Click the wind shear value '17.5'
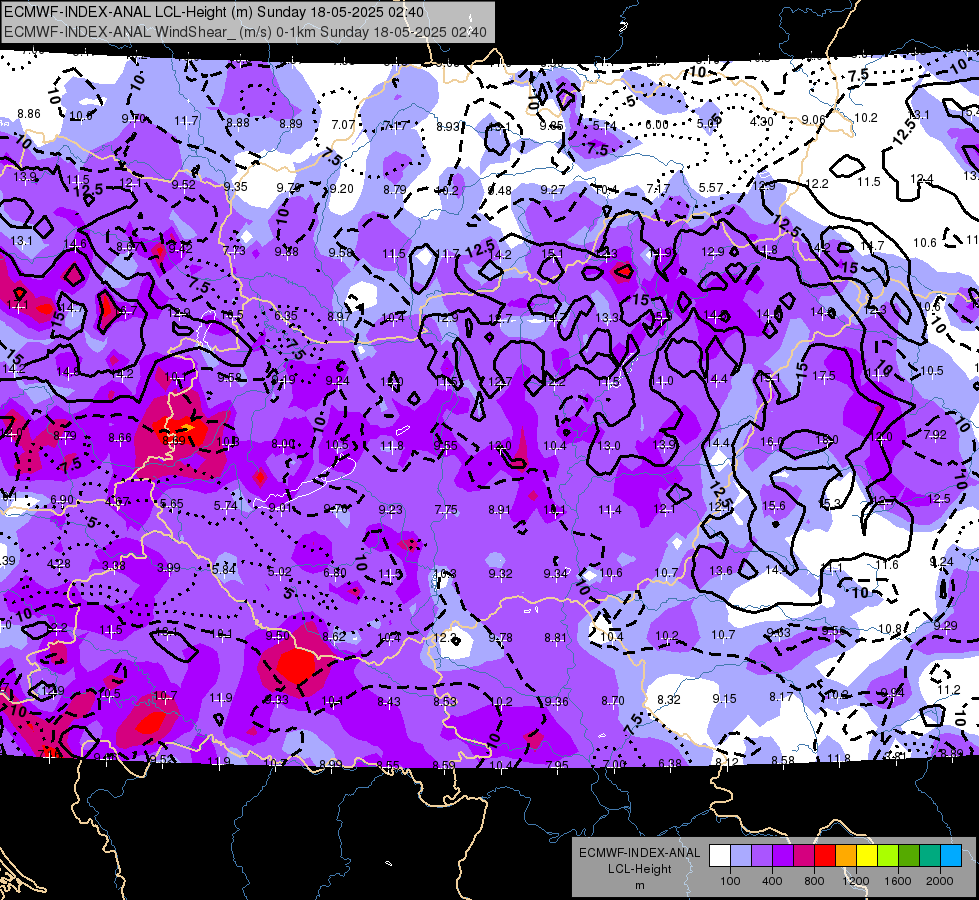The height and width of the screenshot is (900, 979). [x=824, y=375]
